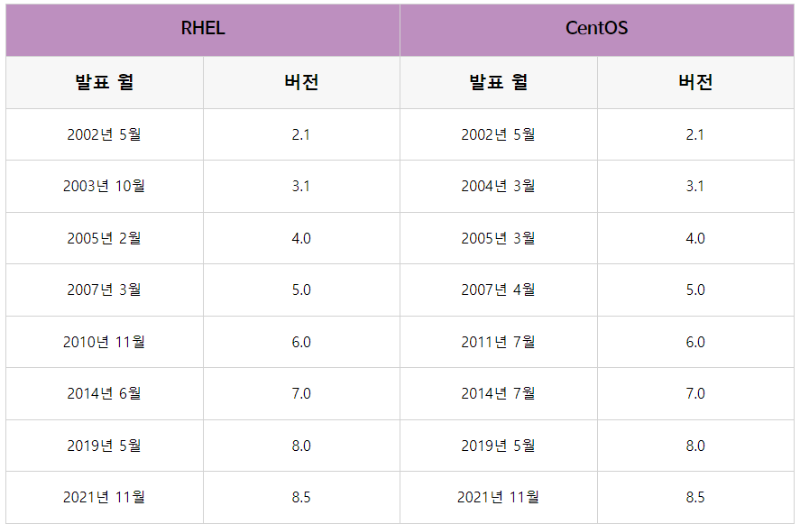Click CentOS version 6.0 cell
The width and height of the screenshot is (800, 529).
coord(696,342)
